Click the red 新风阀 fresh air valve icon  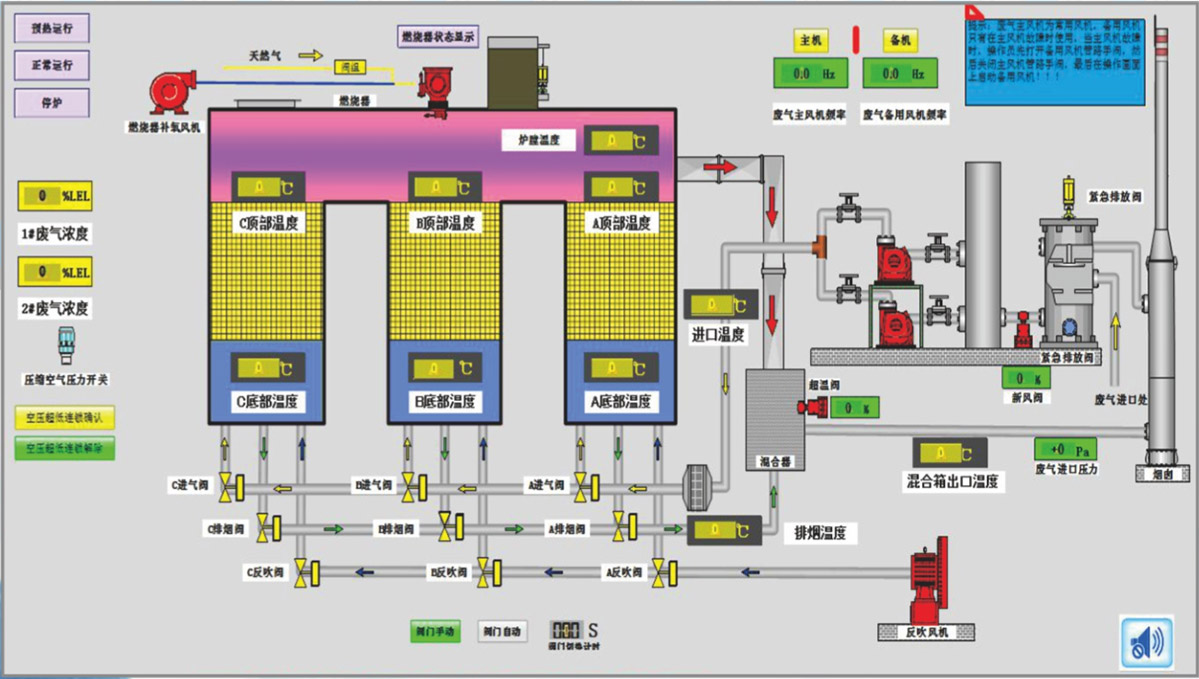pos(1022,329)
